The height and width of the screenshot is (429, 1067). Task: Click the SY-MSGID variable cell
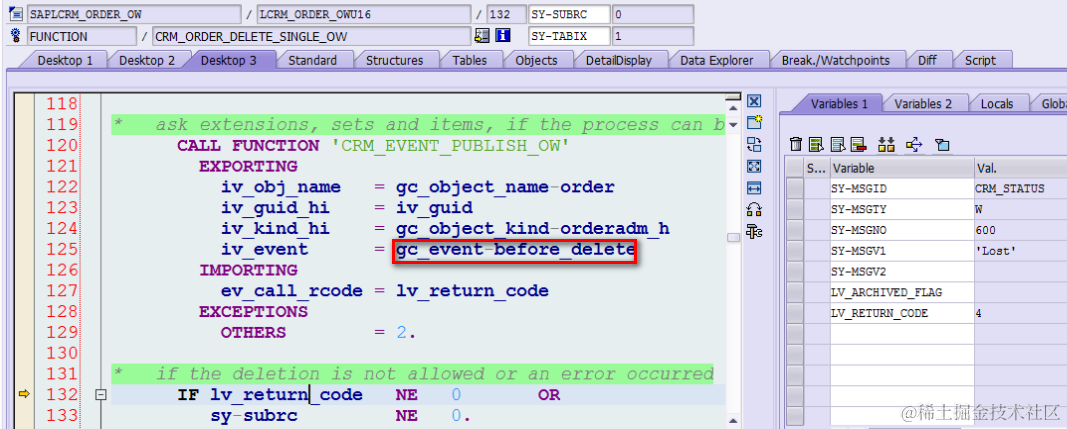pos(902,189)
